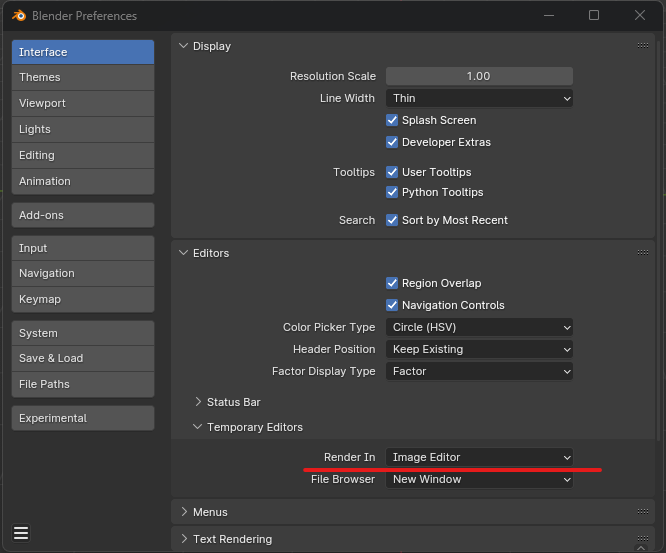The image size is (666, 553).
Task: Click the Blender logo icon in title bar
Action: [x=19, y=16]
